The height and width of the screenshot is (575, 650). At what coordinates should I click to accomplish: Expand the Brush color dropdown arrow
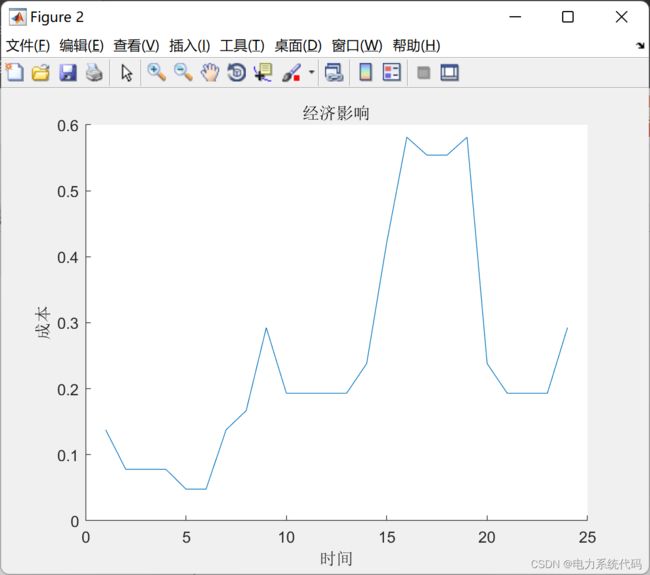click(311, 72)
